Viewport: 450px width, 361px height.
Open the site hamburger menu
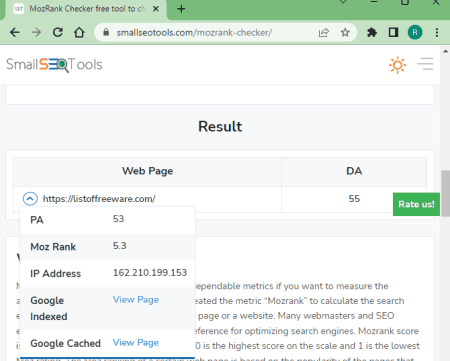425,64
